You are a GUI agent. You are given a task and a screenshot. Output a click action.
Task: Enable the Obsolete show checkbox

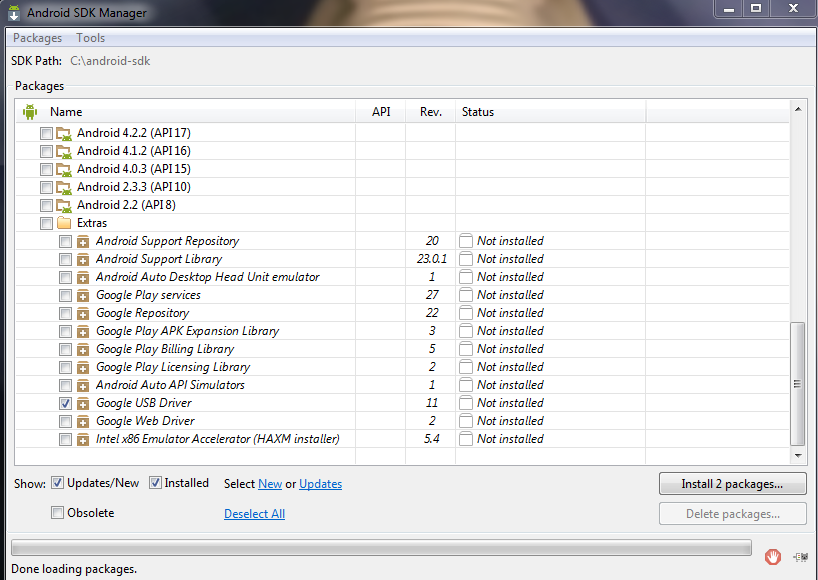click(57, 513)
